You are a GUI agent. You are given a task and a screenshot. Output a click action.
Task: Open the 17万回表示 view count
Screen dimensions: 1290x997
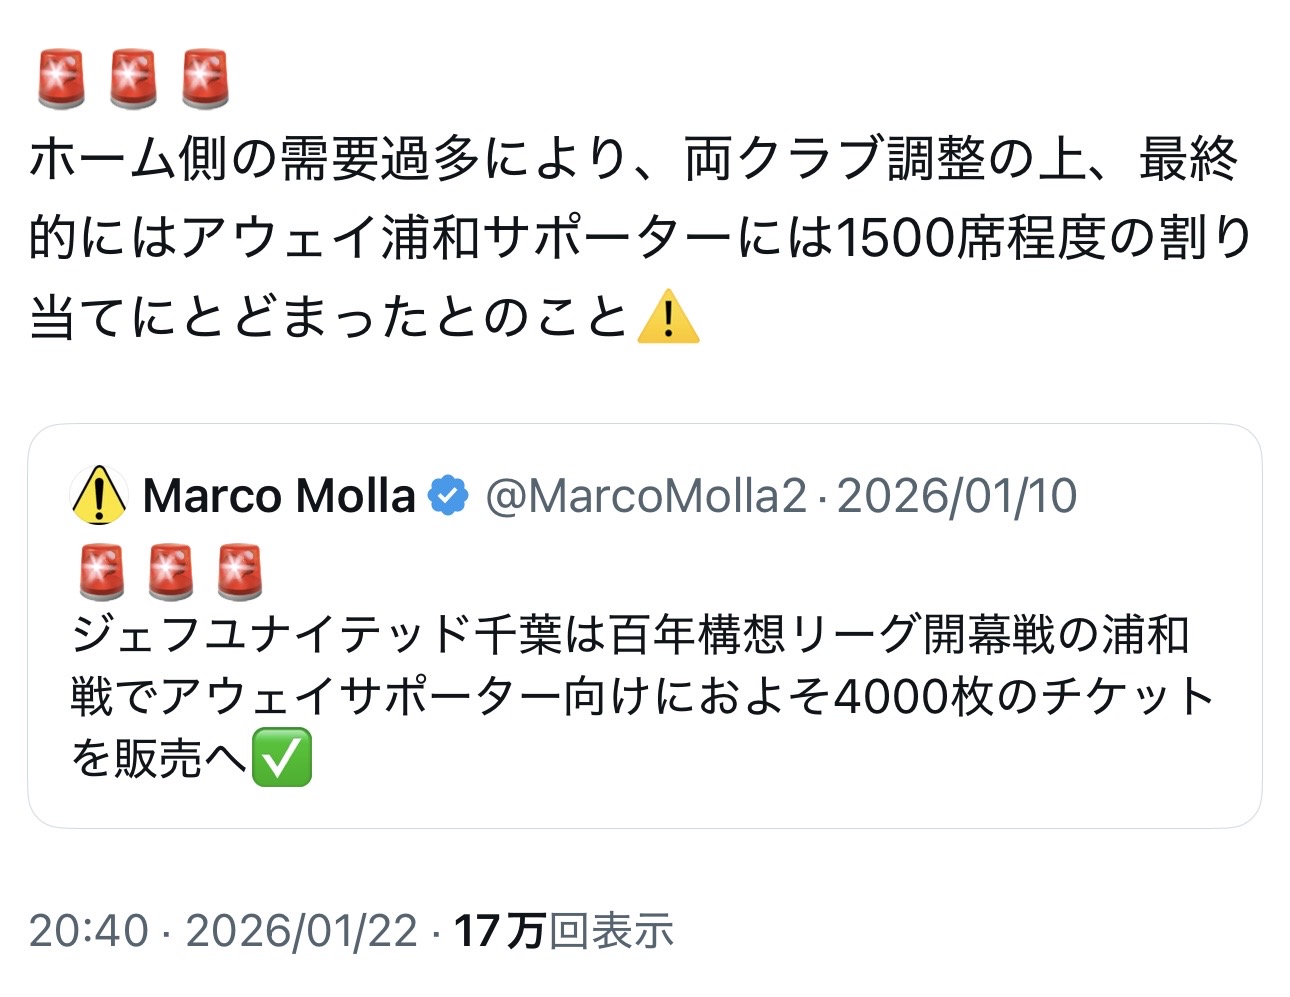click(x=564, y=931)
